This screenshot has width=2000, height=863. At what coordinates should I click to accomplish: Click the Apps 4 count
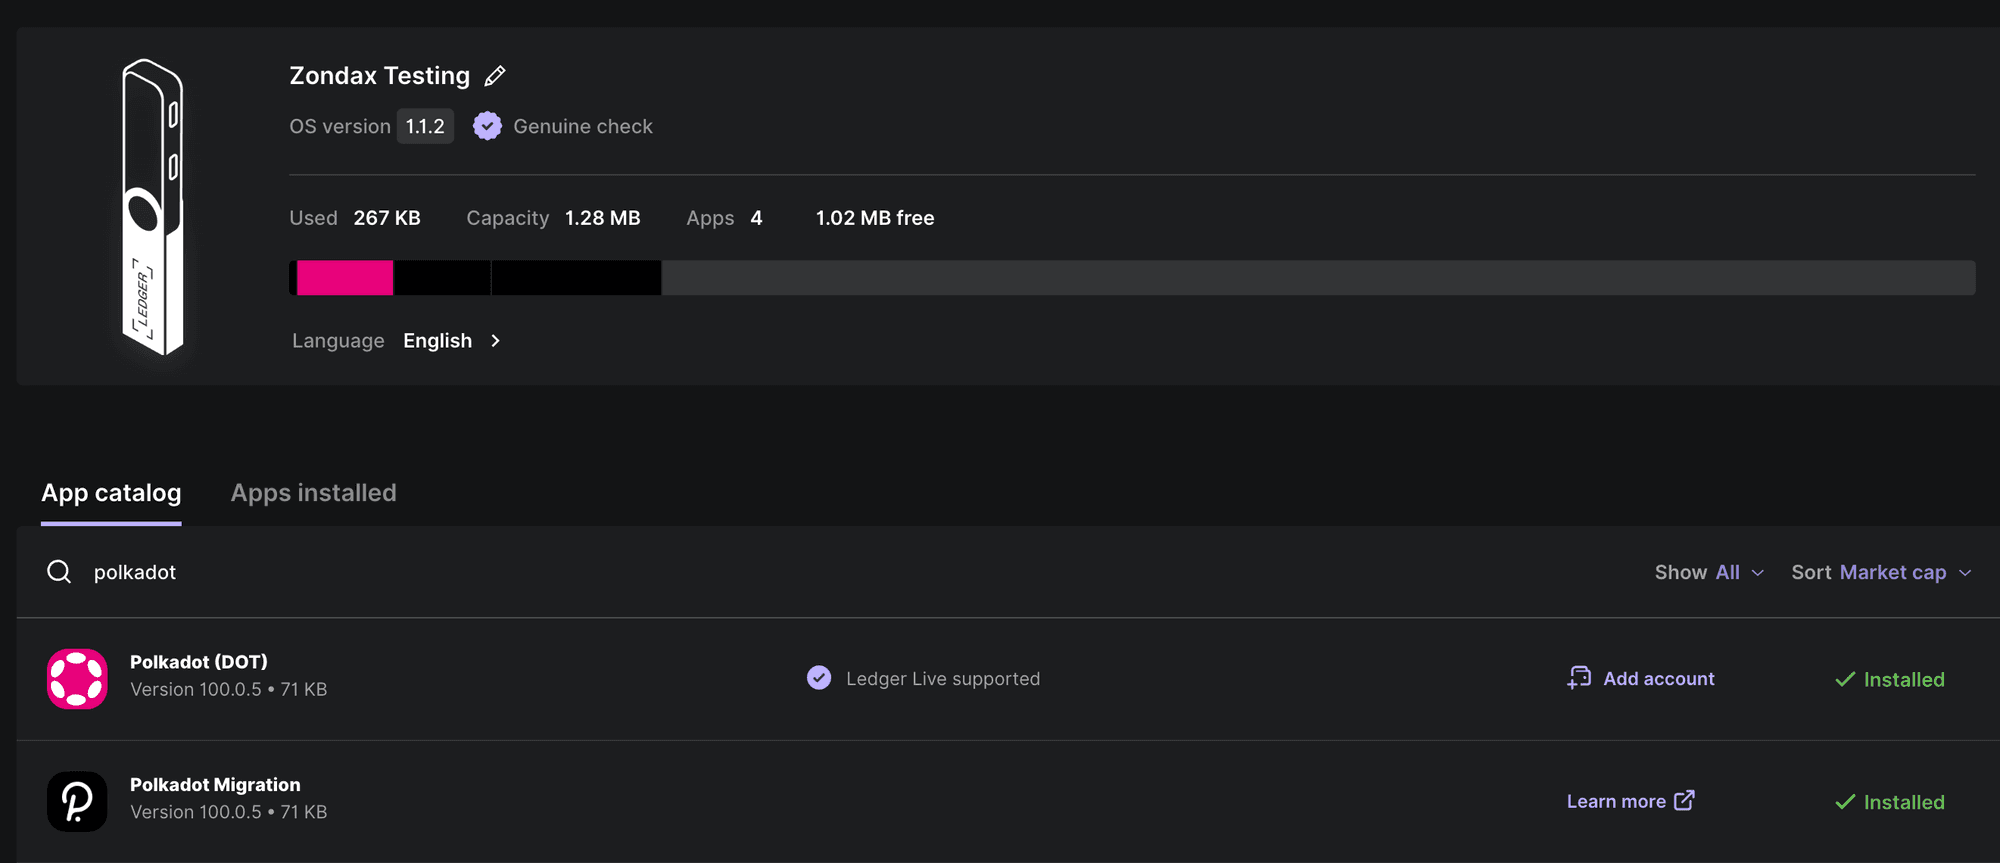click(757, 218)
